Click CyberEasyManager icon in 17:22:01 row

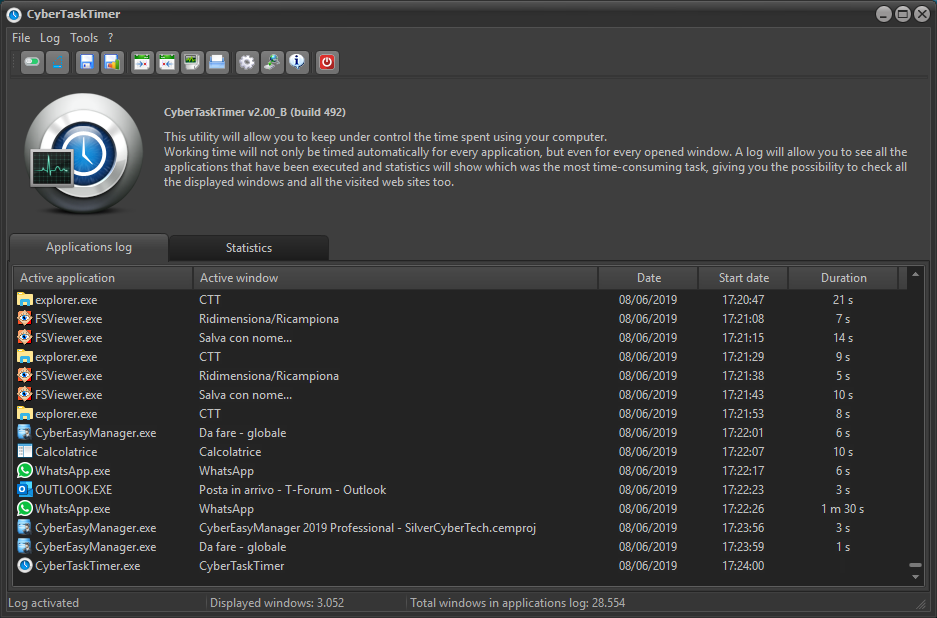[x=25, y=432]
